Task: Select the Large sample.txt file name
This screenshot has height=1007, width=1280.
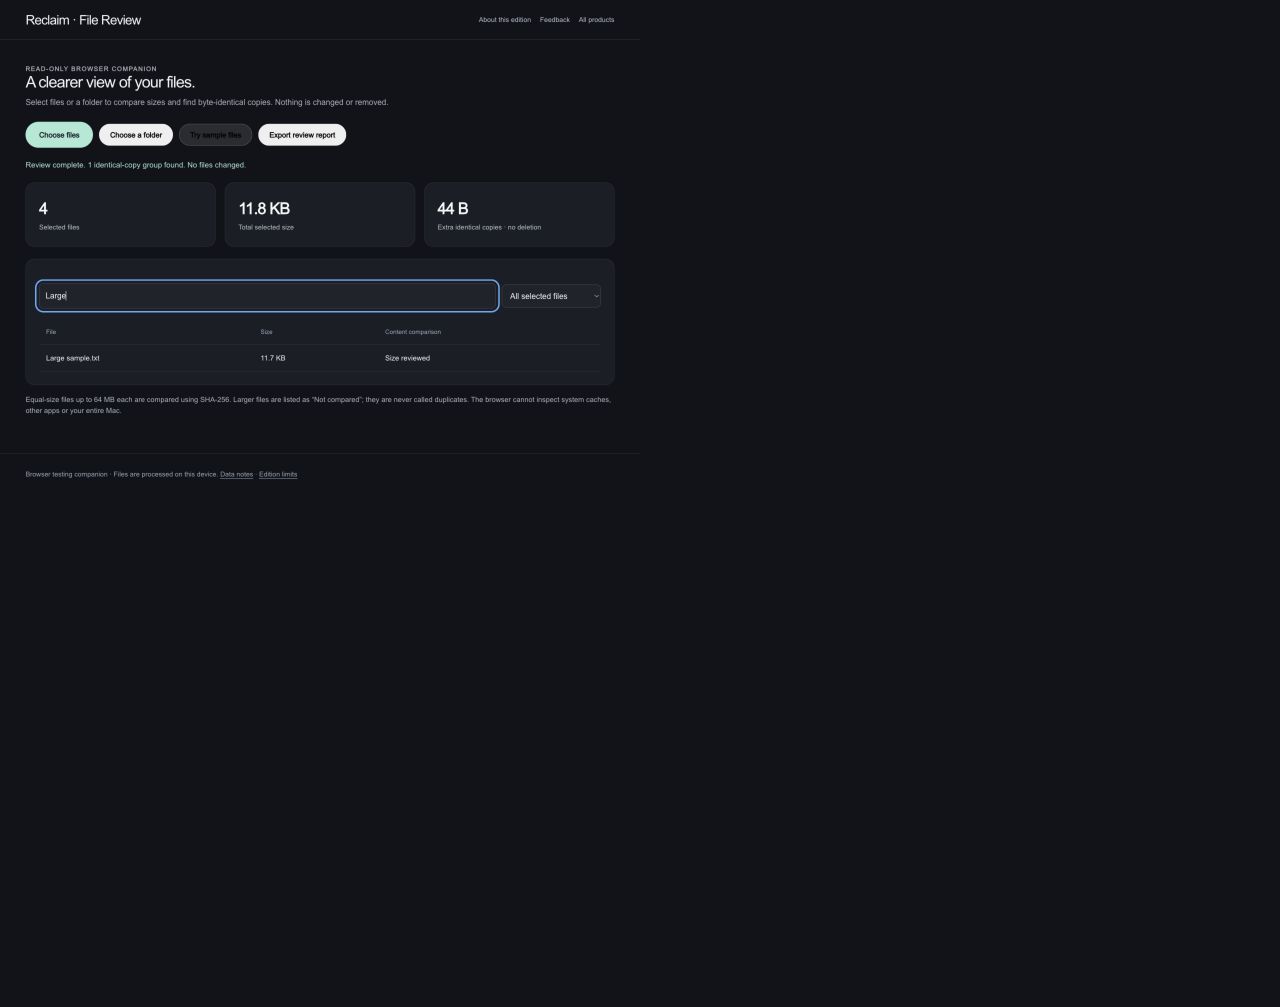Action: pyautogui.click(x=73, y=358)
